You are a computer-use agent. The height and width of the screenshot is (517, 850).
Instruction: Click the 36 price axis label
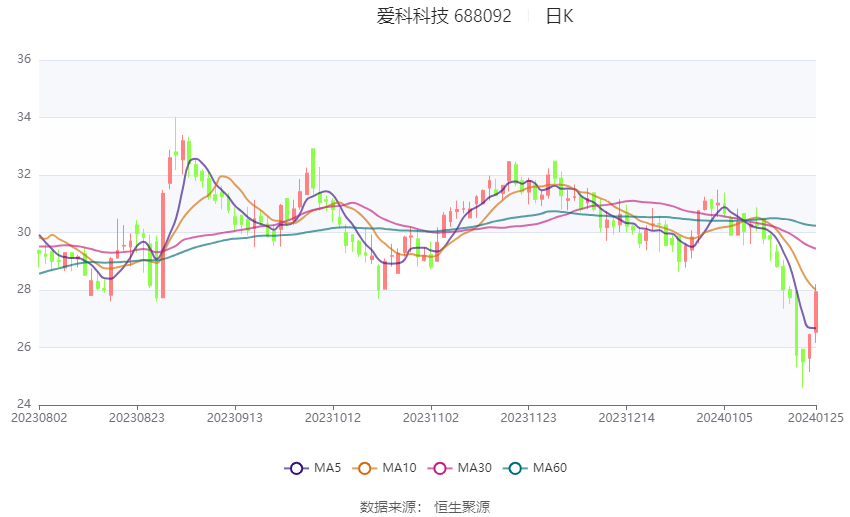[24, 59]
